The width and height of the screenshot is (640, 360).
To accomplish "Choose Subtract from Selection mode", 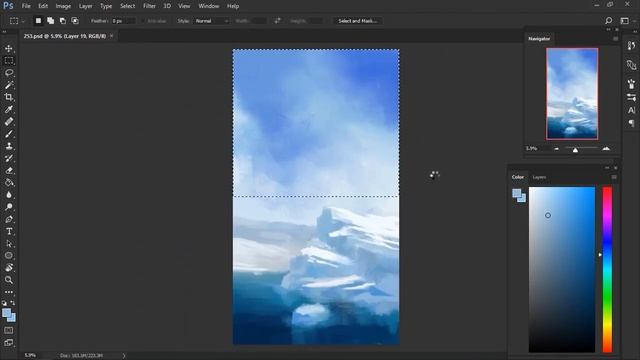I will [x=62, y=21].
